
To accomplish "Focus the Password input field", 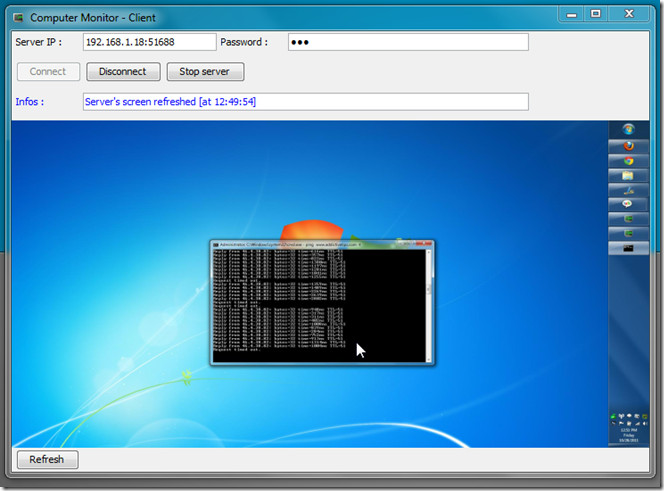I will point(408,42).
